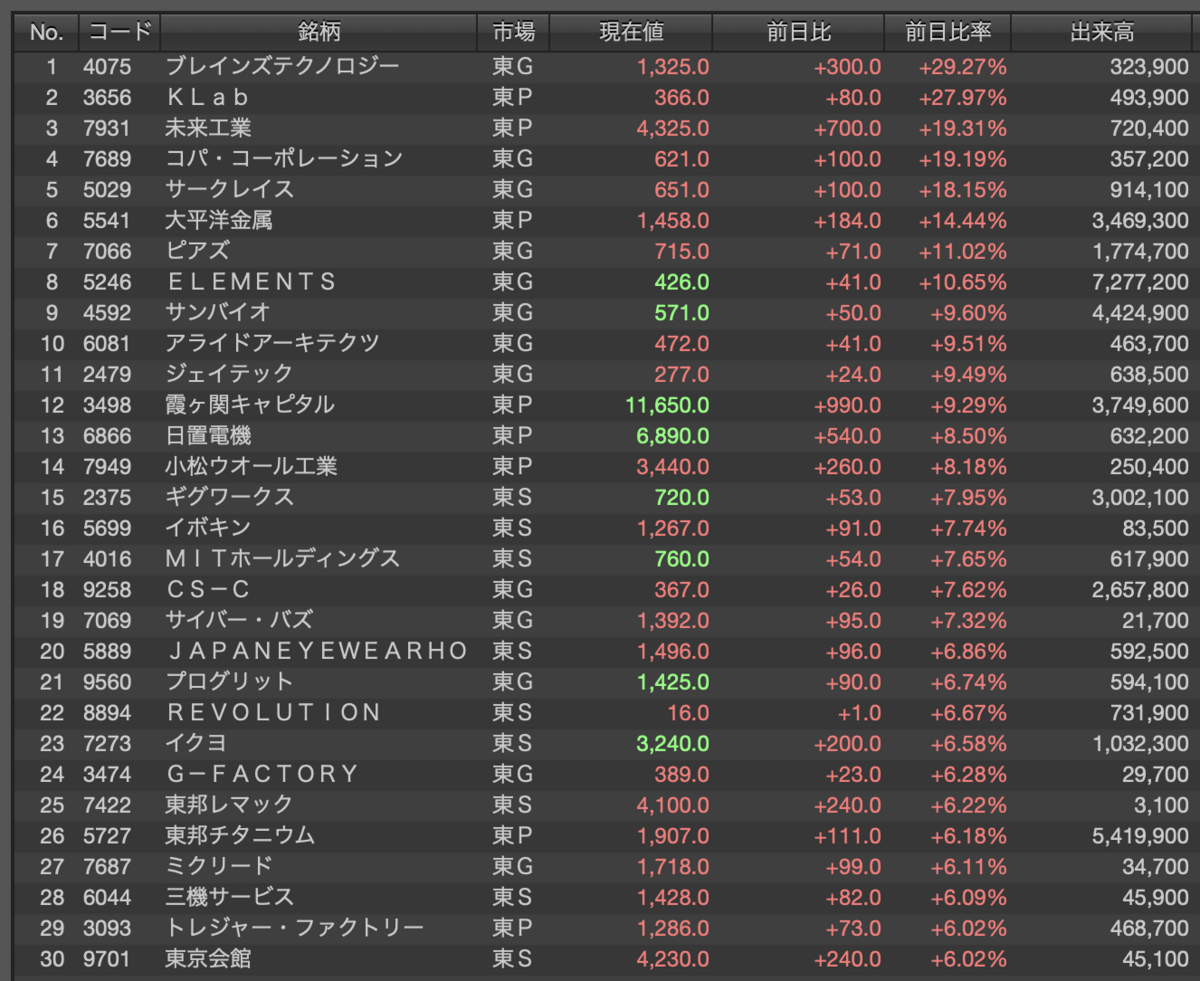Select アライドアーキテクツ stock name

(x=272, y=344)
